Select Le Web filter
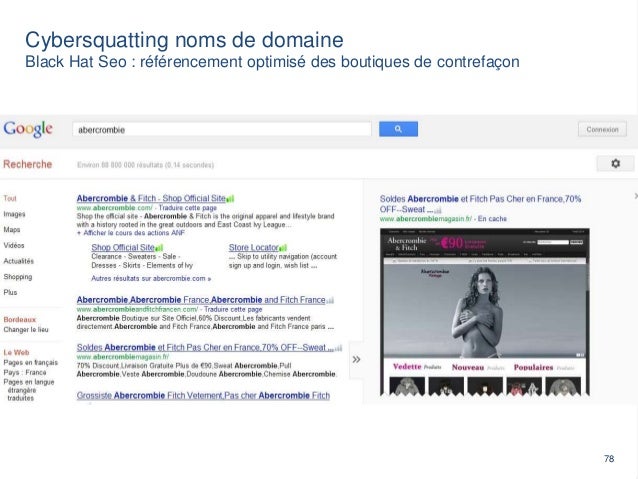Image resolution: width=638 pixels, height=479 pixels. tap(16, 352)
